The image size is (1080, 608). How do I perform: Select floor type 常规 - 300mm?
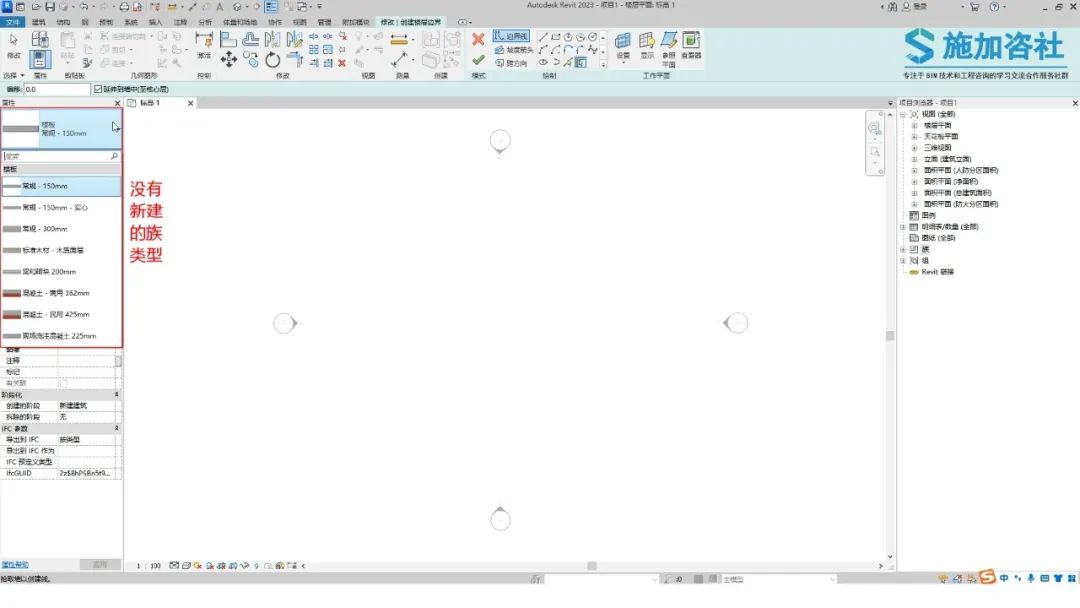pos(61,229)
